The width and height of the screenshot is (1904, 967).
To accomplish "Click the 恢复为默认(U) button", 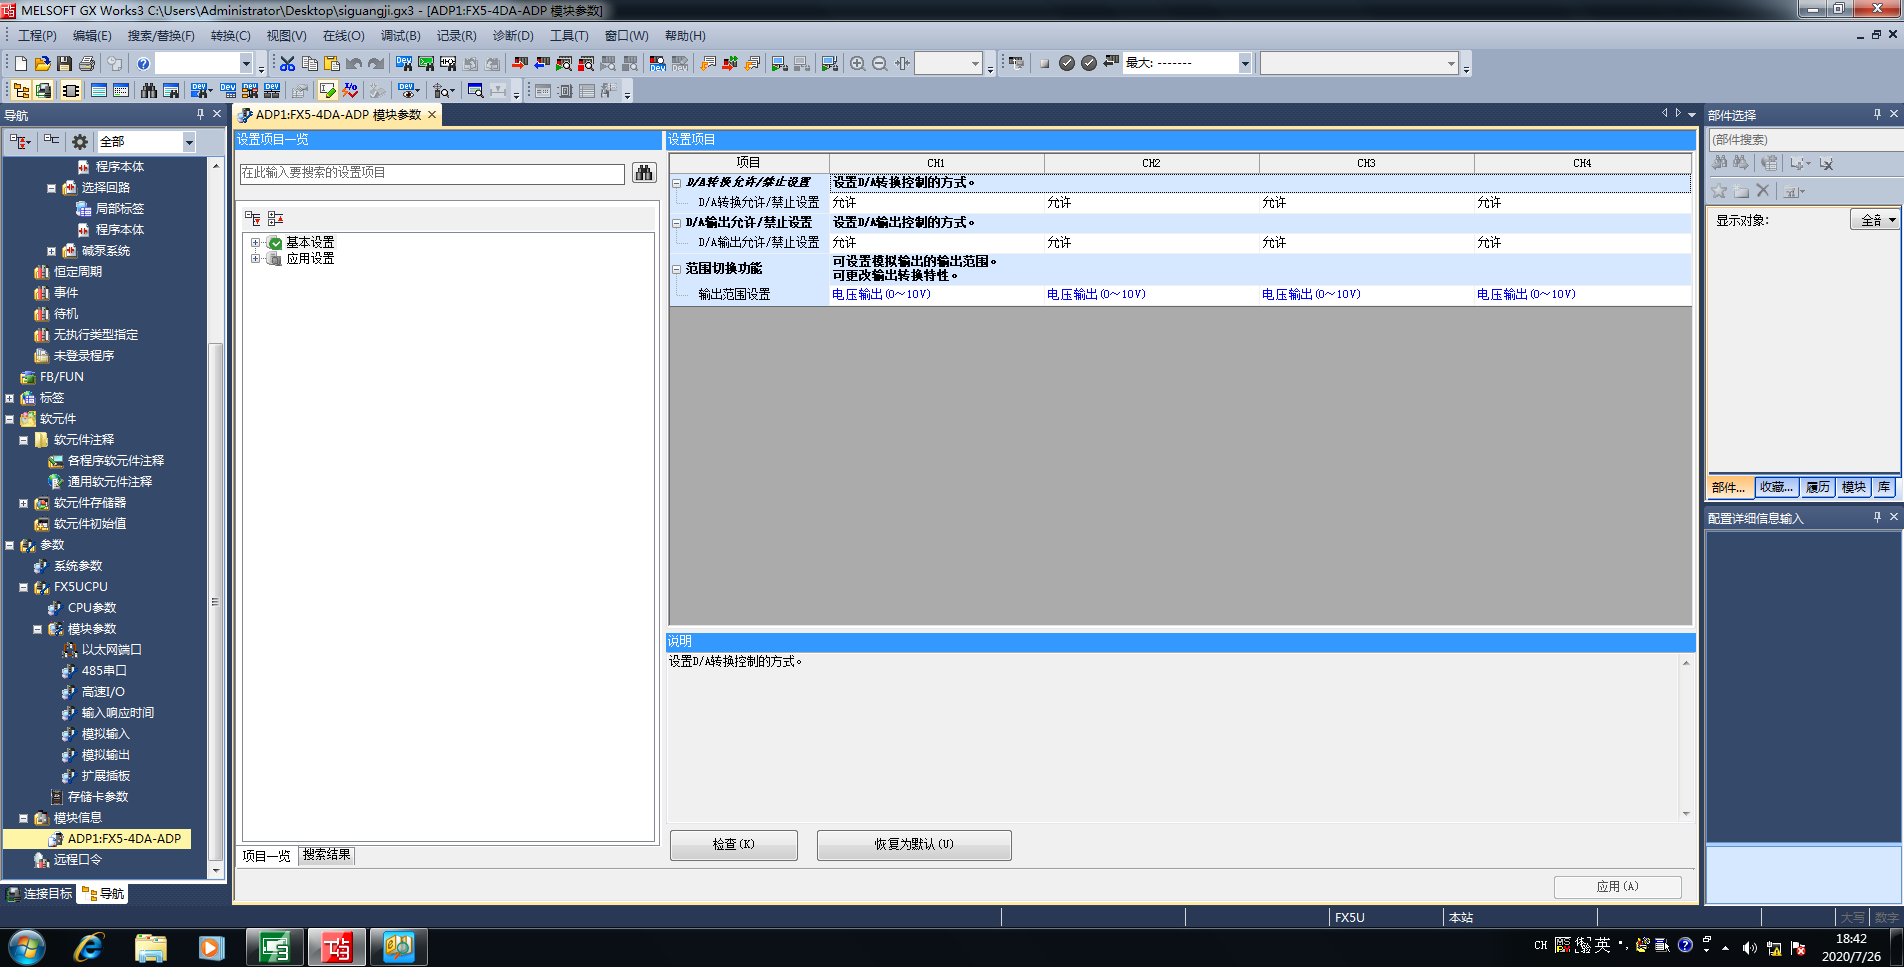I will pyautogui.click(x=913, y=845).
